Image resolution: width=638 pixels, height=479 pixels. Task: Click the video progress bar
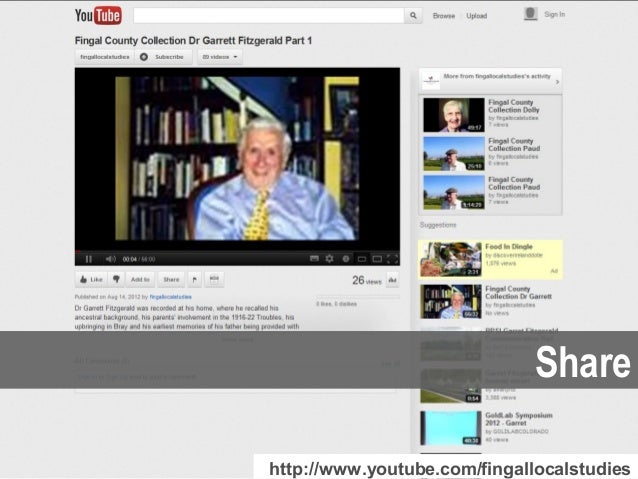[237, 252]
